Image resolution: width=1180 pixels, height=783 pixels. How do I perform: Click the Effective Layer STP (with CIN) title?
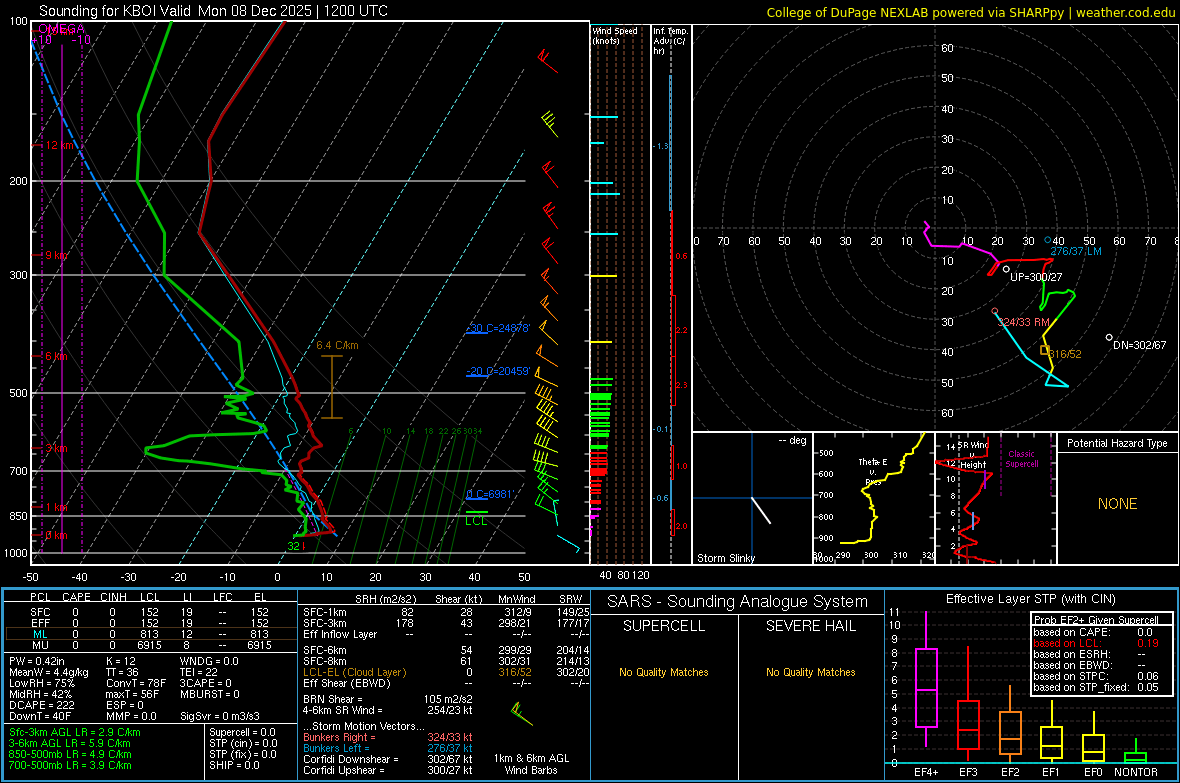[1030, 599]
